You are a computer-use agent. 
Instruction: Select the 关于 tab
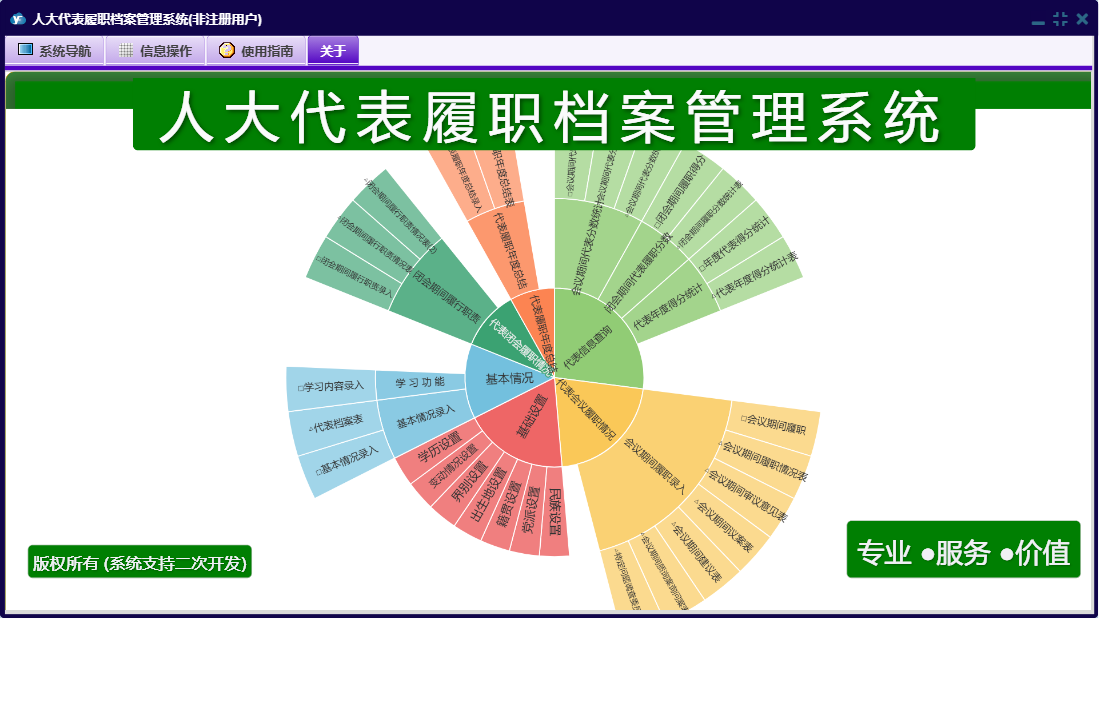(333, 50)
